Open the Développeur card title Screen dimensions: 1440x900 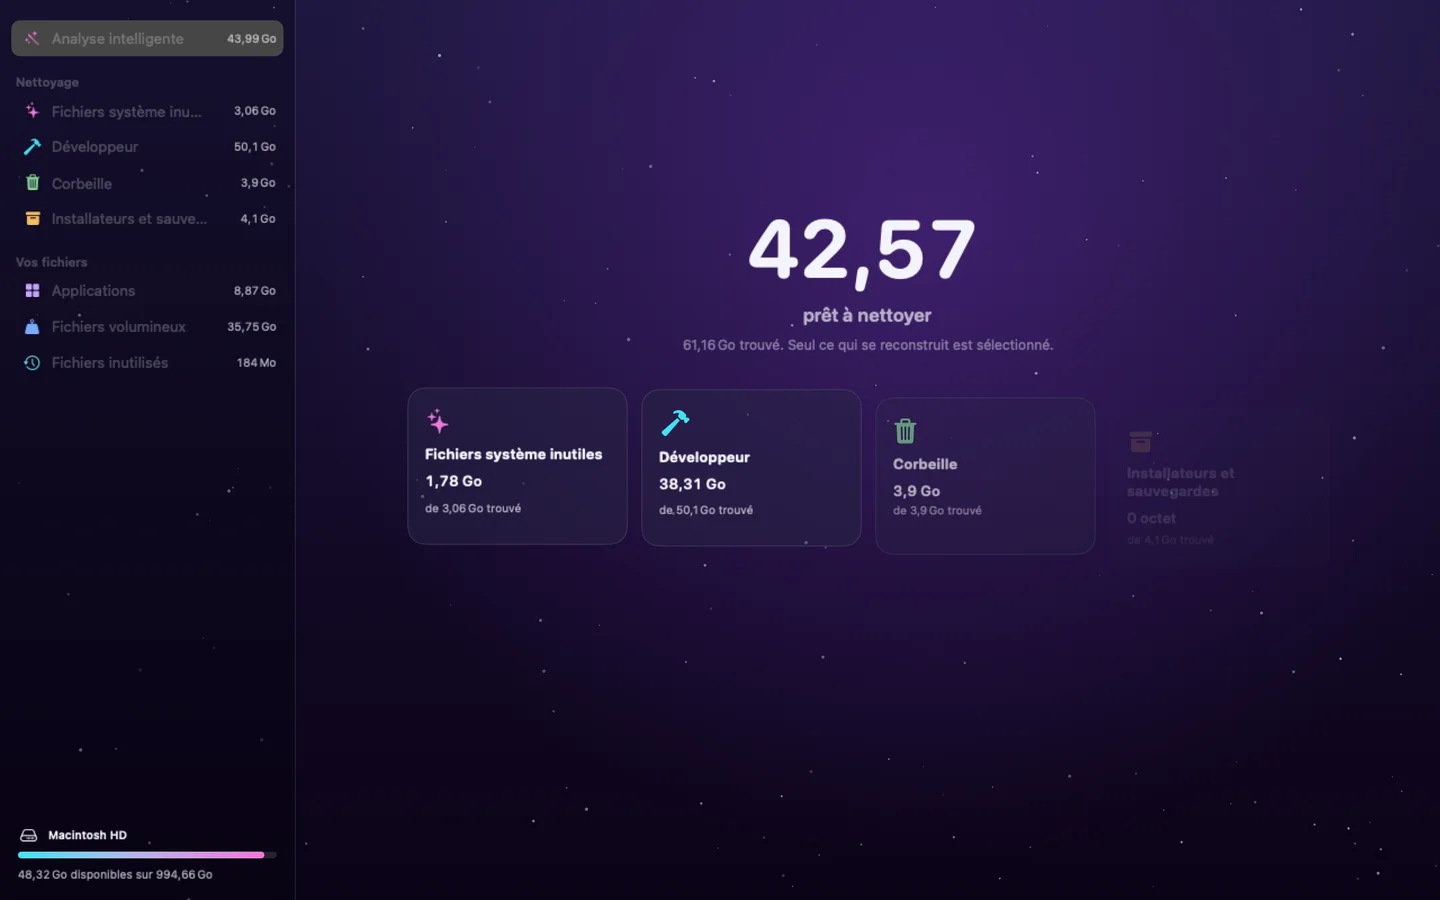[x=704, y=457]
